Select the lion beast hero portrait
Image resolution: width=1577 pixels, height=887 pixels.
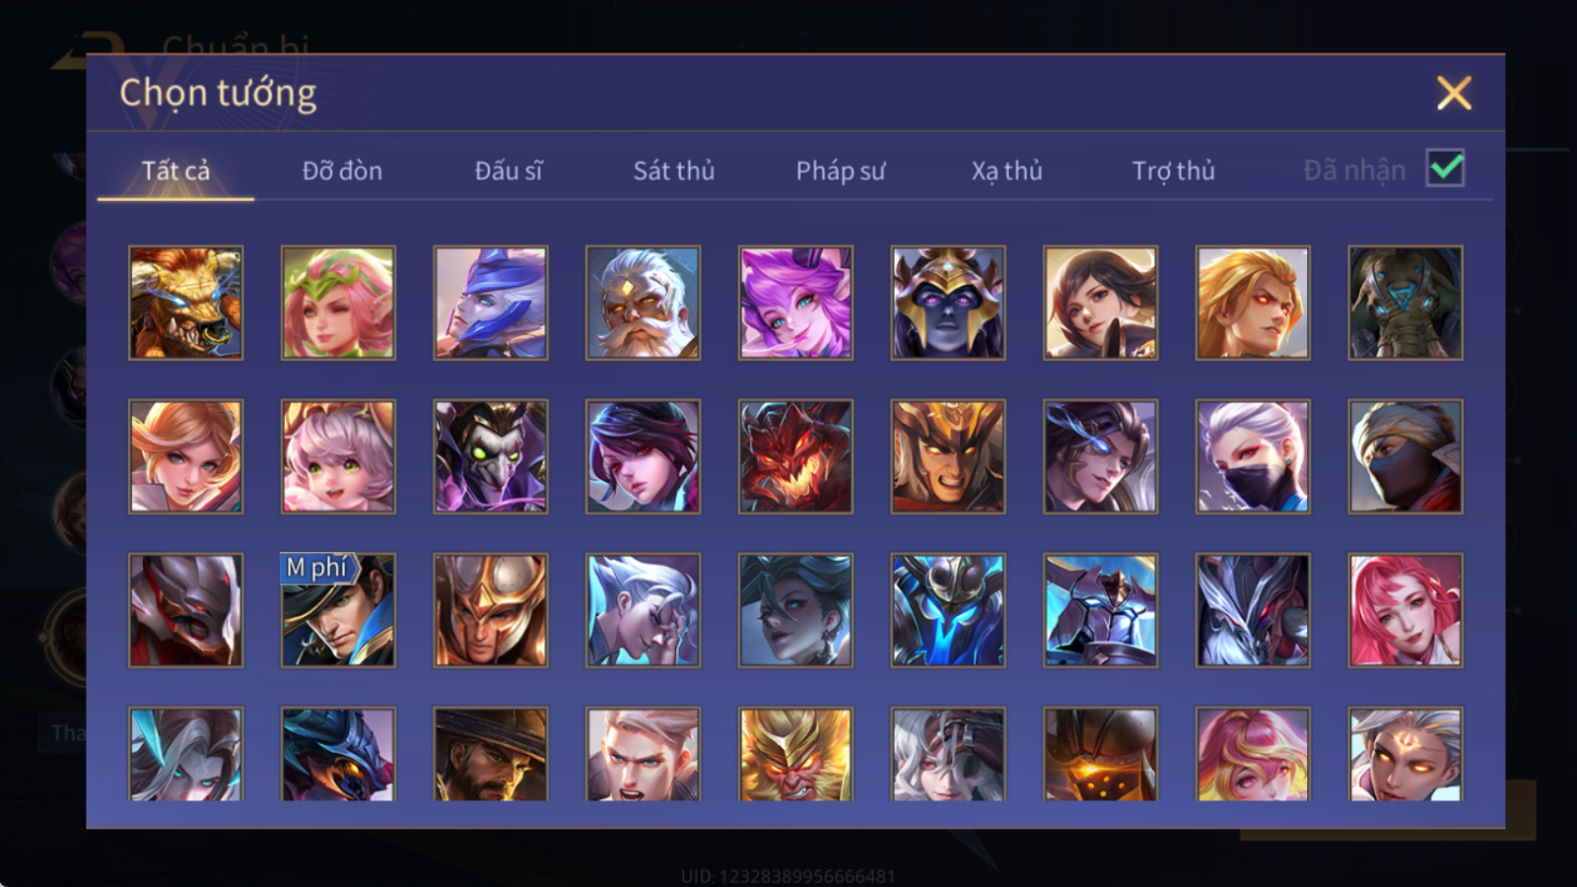pyautogui.click(x=186, y=303)
